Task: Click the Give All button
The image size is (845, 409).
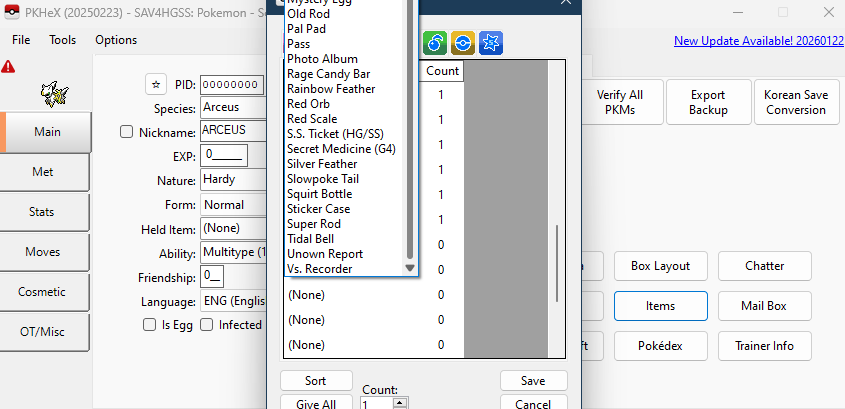Action: (316, 403)
